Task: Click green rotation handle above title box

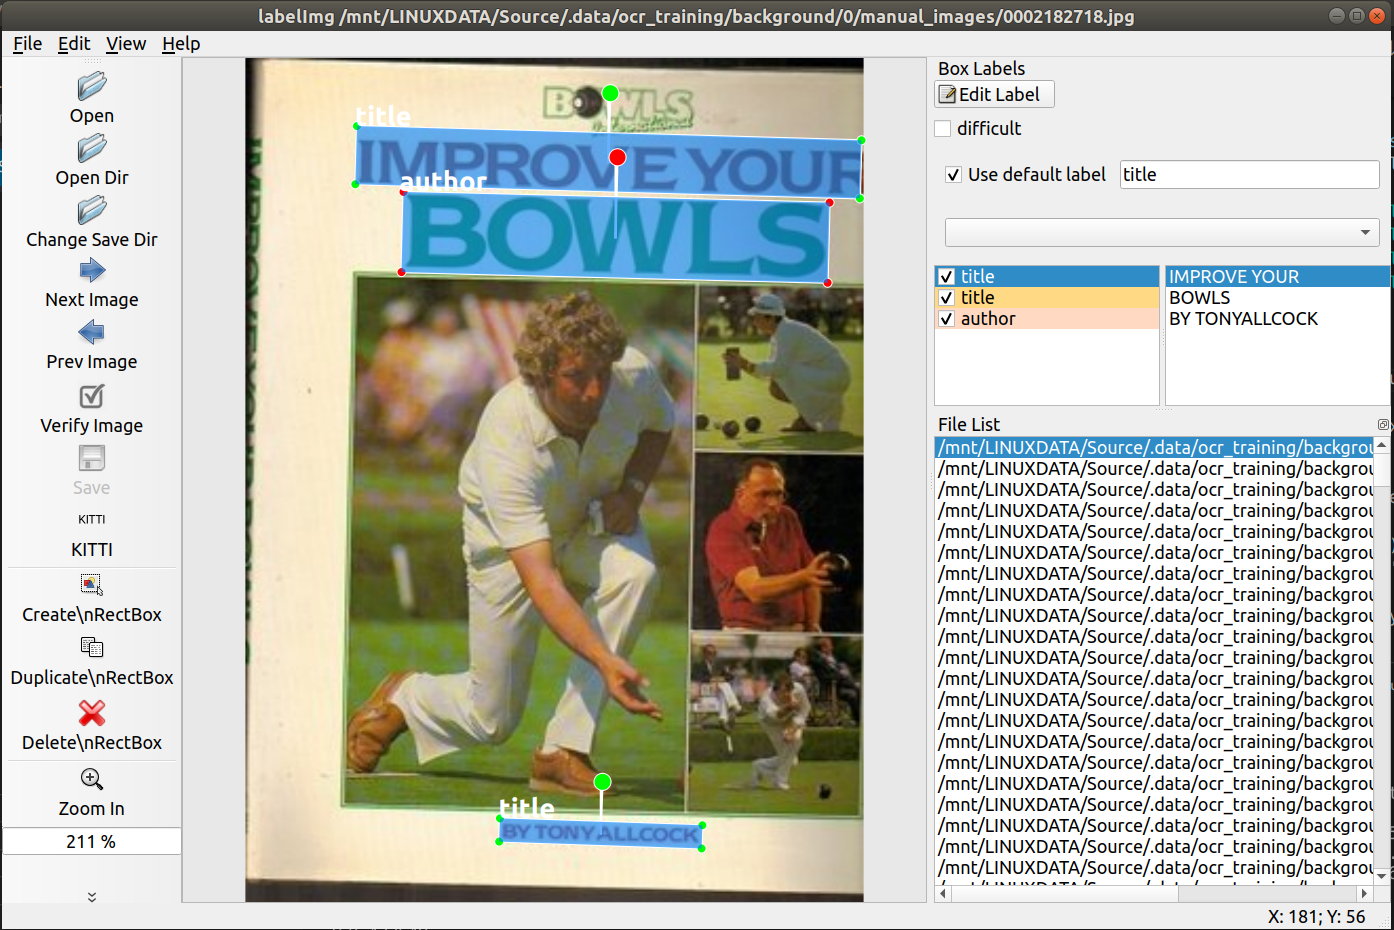Action: point(610,94)
